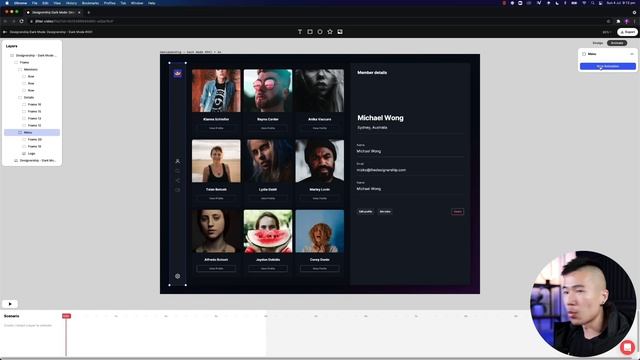This screenshot has width=640, height=360.
Task: Close the Designership Dark Mode browser tab
Action: (79, 12)
